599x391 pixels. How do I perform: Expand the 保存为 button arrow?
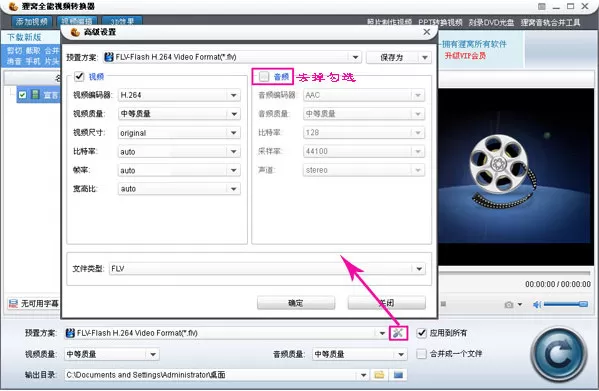(425, 57)
